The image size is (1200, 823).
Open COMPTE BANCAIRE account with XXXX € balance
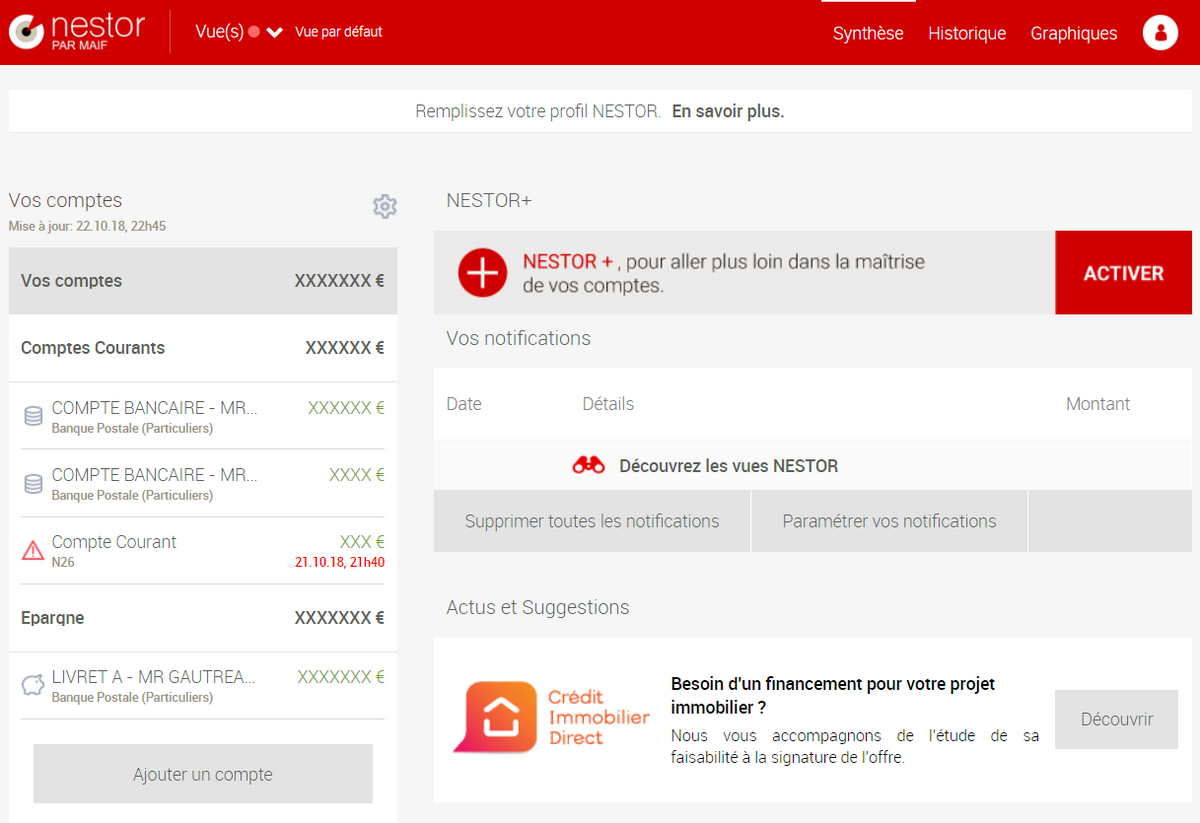coord(203,484)
